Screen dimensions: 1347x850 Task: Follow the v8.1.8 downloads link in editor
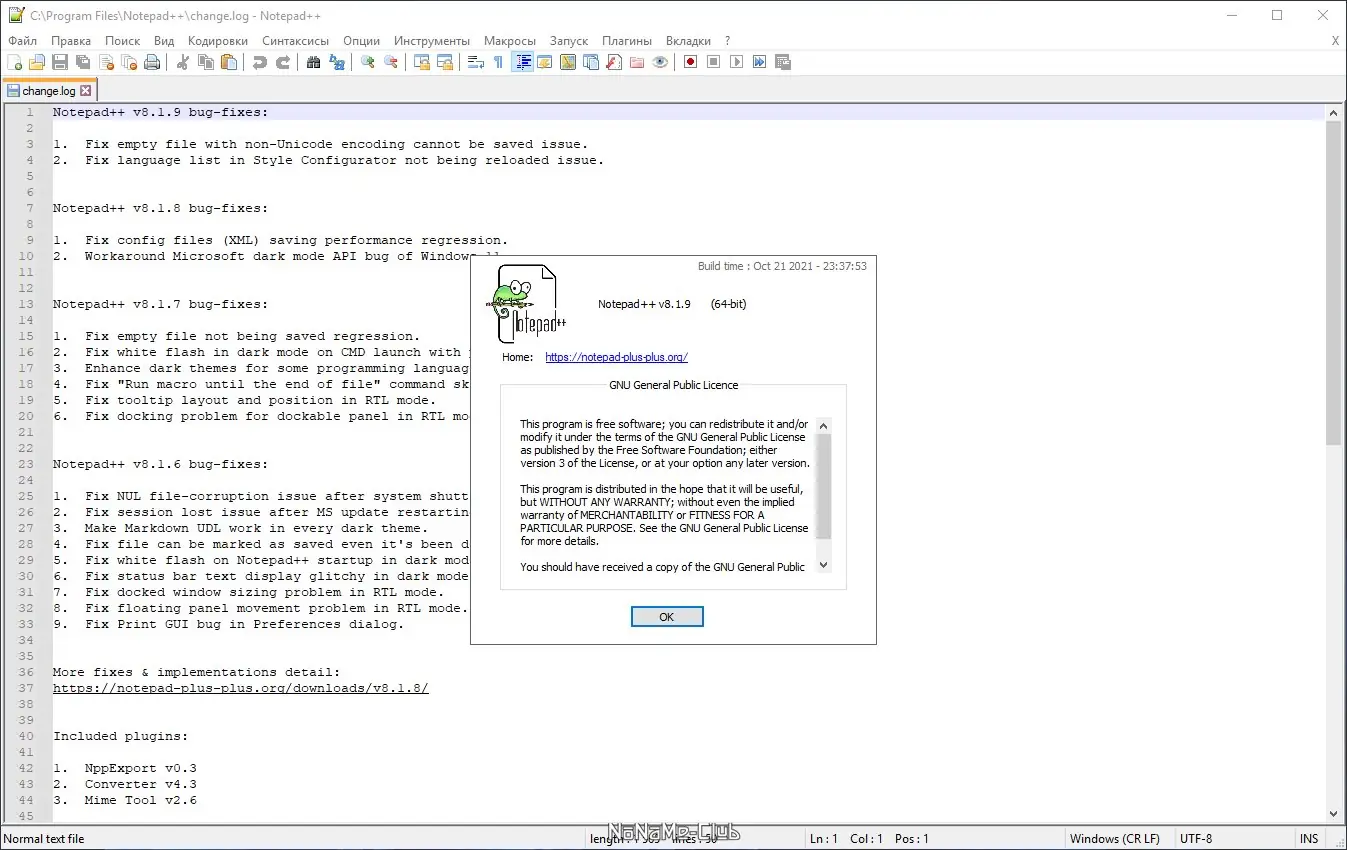[x=241, y=688]
